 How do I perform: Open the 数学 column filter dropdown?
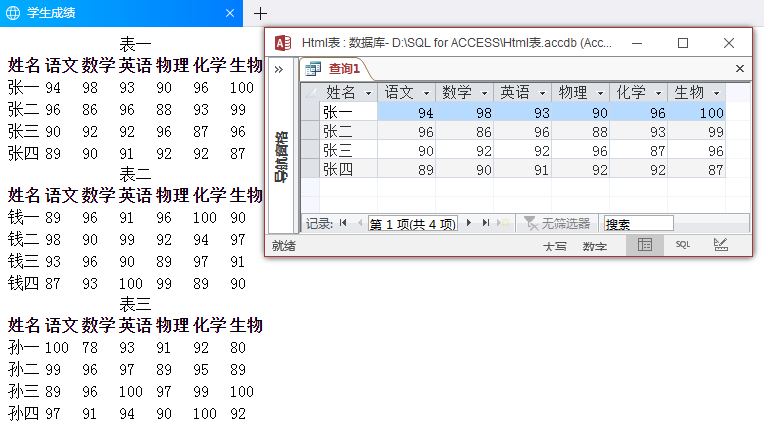coord(484,93)
